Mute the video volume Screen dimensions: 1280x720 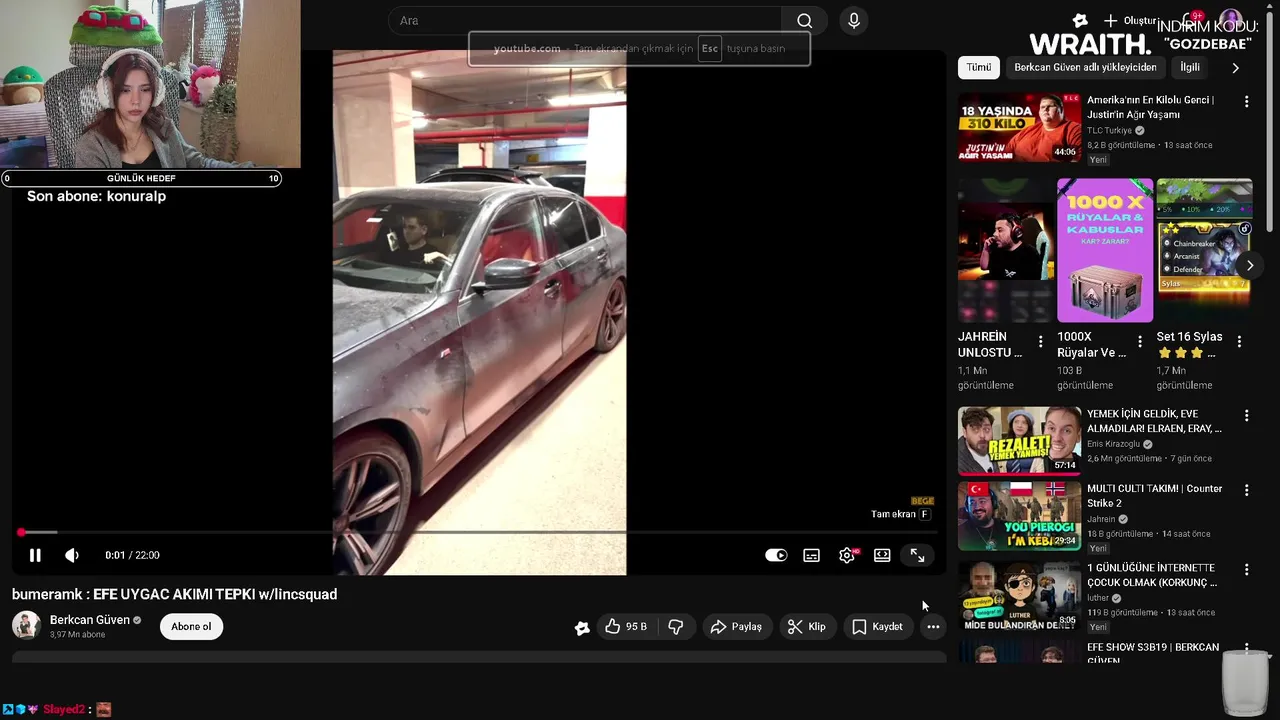pos(72,555)
